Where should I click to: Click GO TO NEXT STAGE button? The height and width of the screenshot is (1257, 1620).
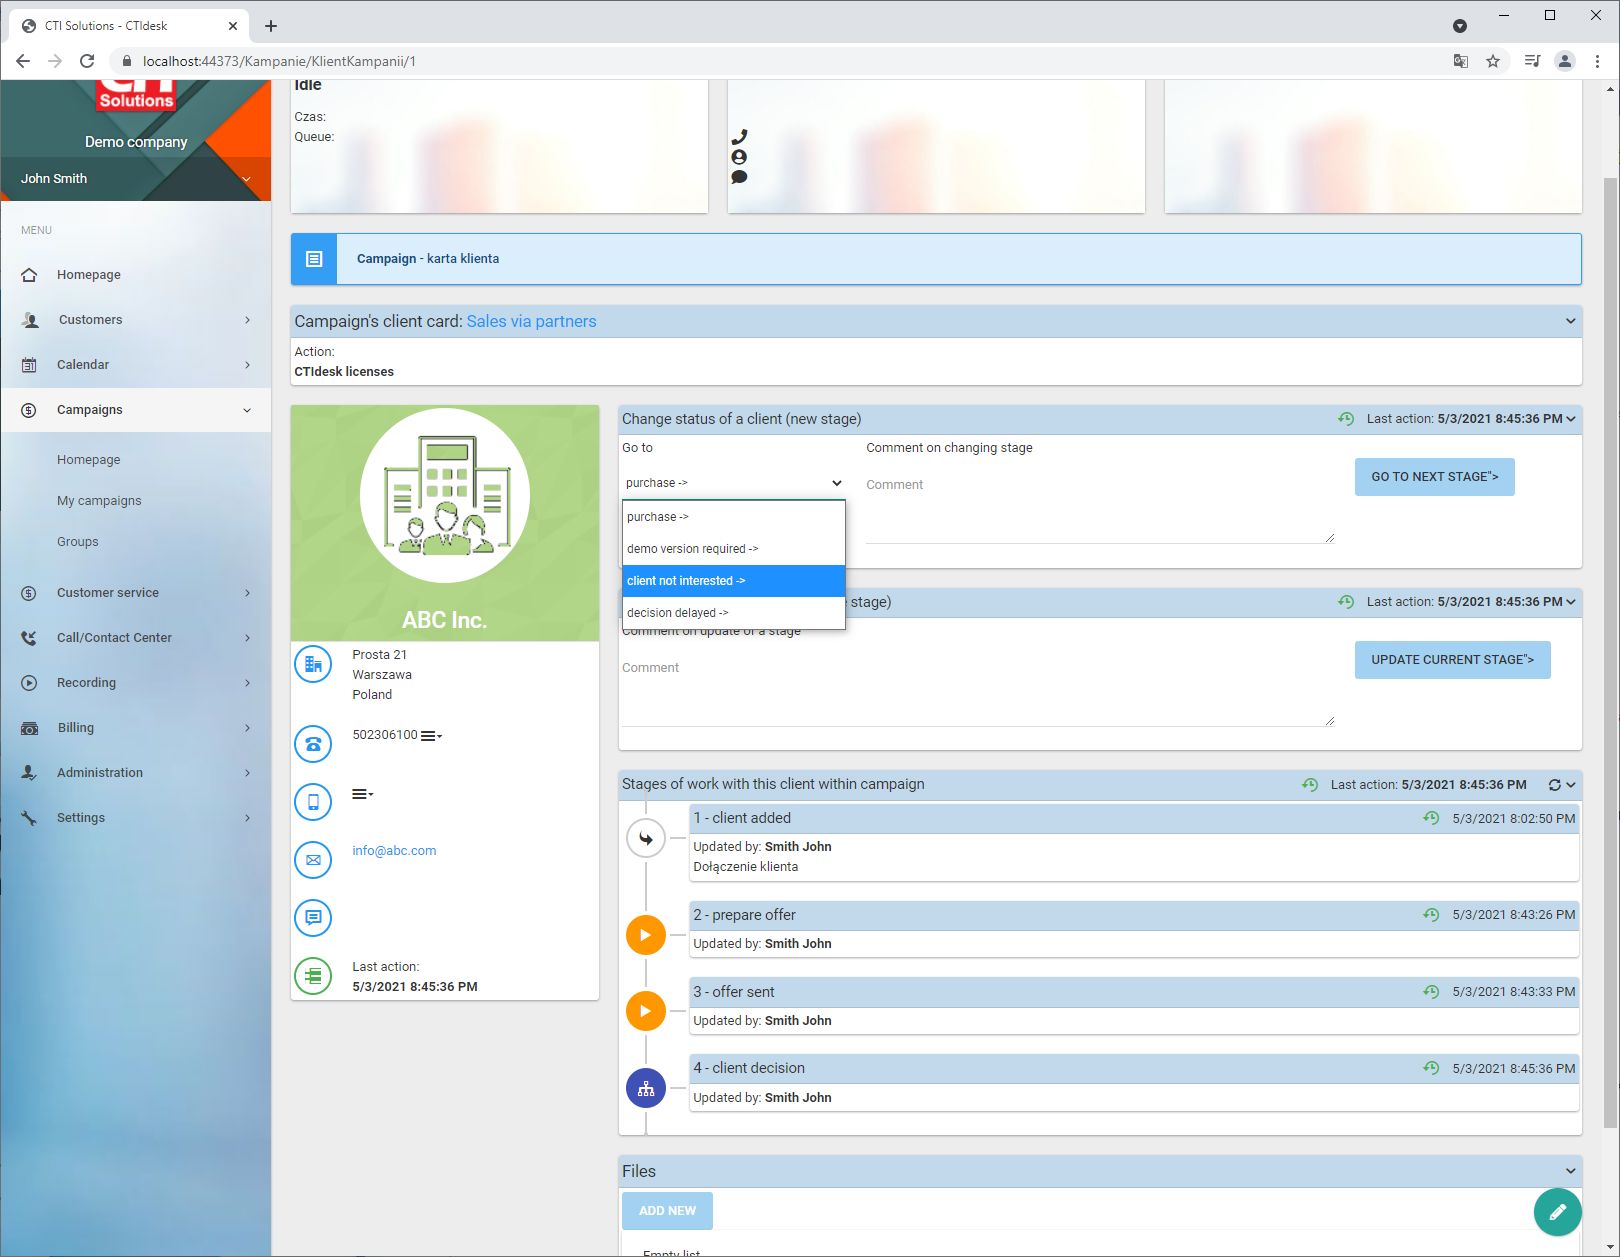point(1434,477)
